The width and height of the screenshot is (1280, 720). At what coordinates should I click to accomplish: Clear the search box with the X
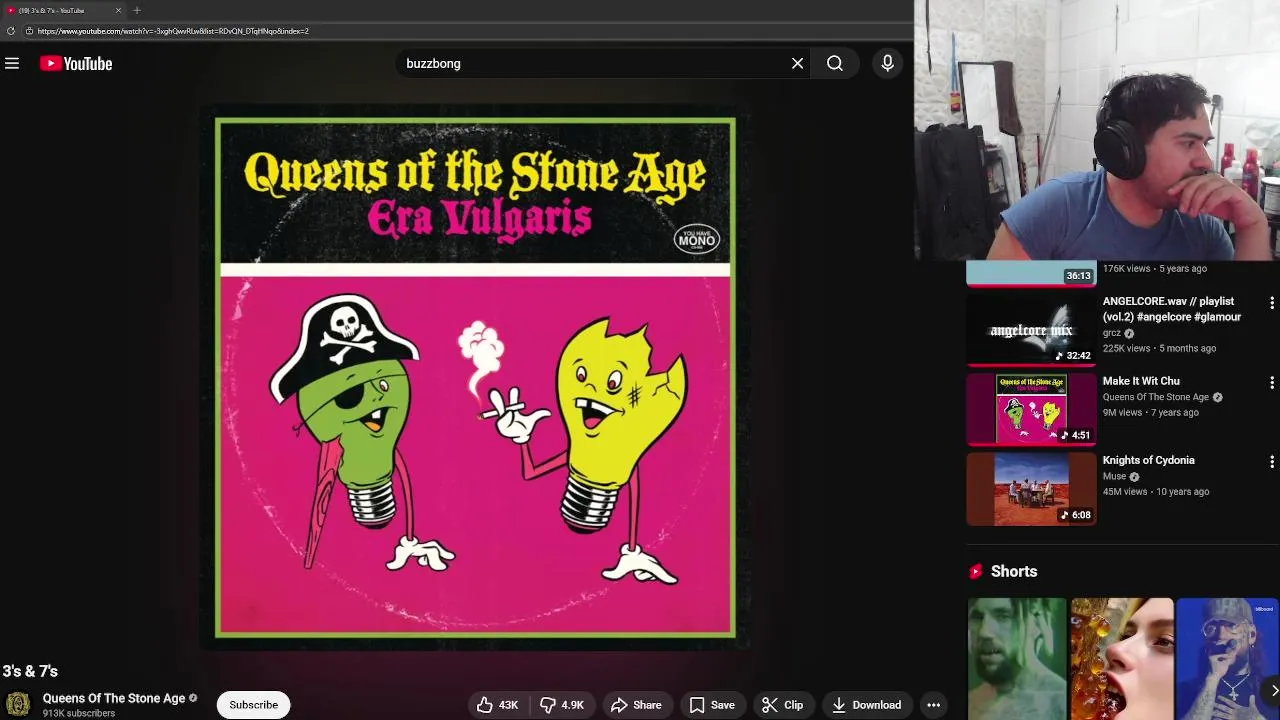797,63
